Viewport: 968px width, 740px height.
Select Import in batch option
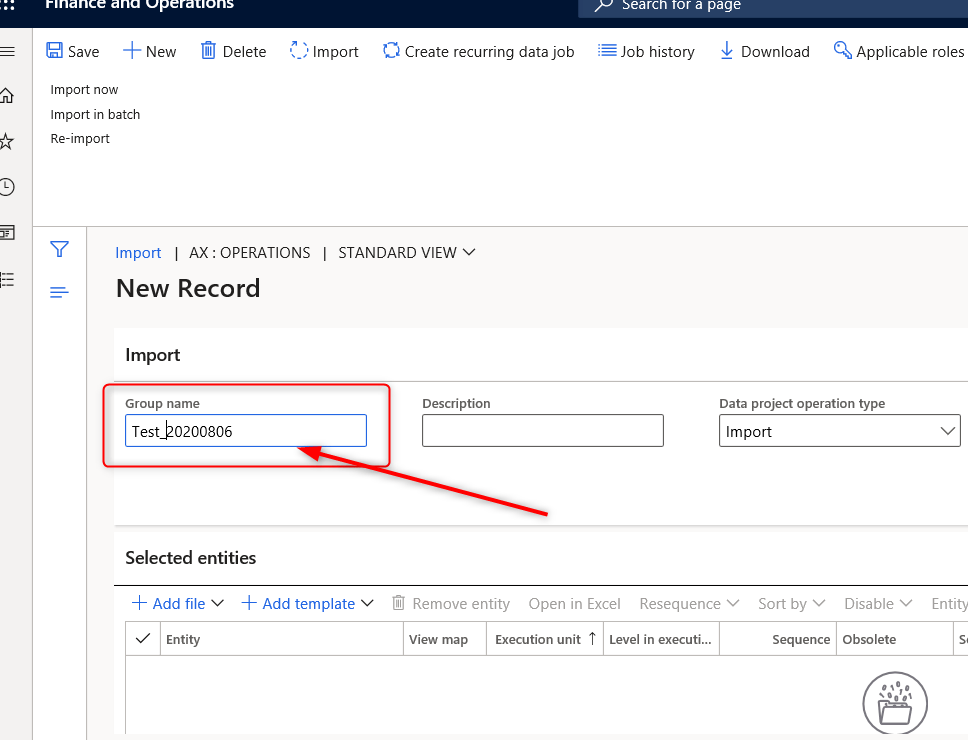(95, 114)
